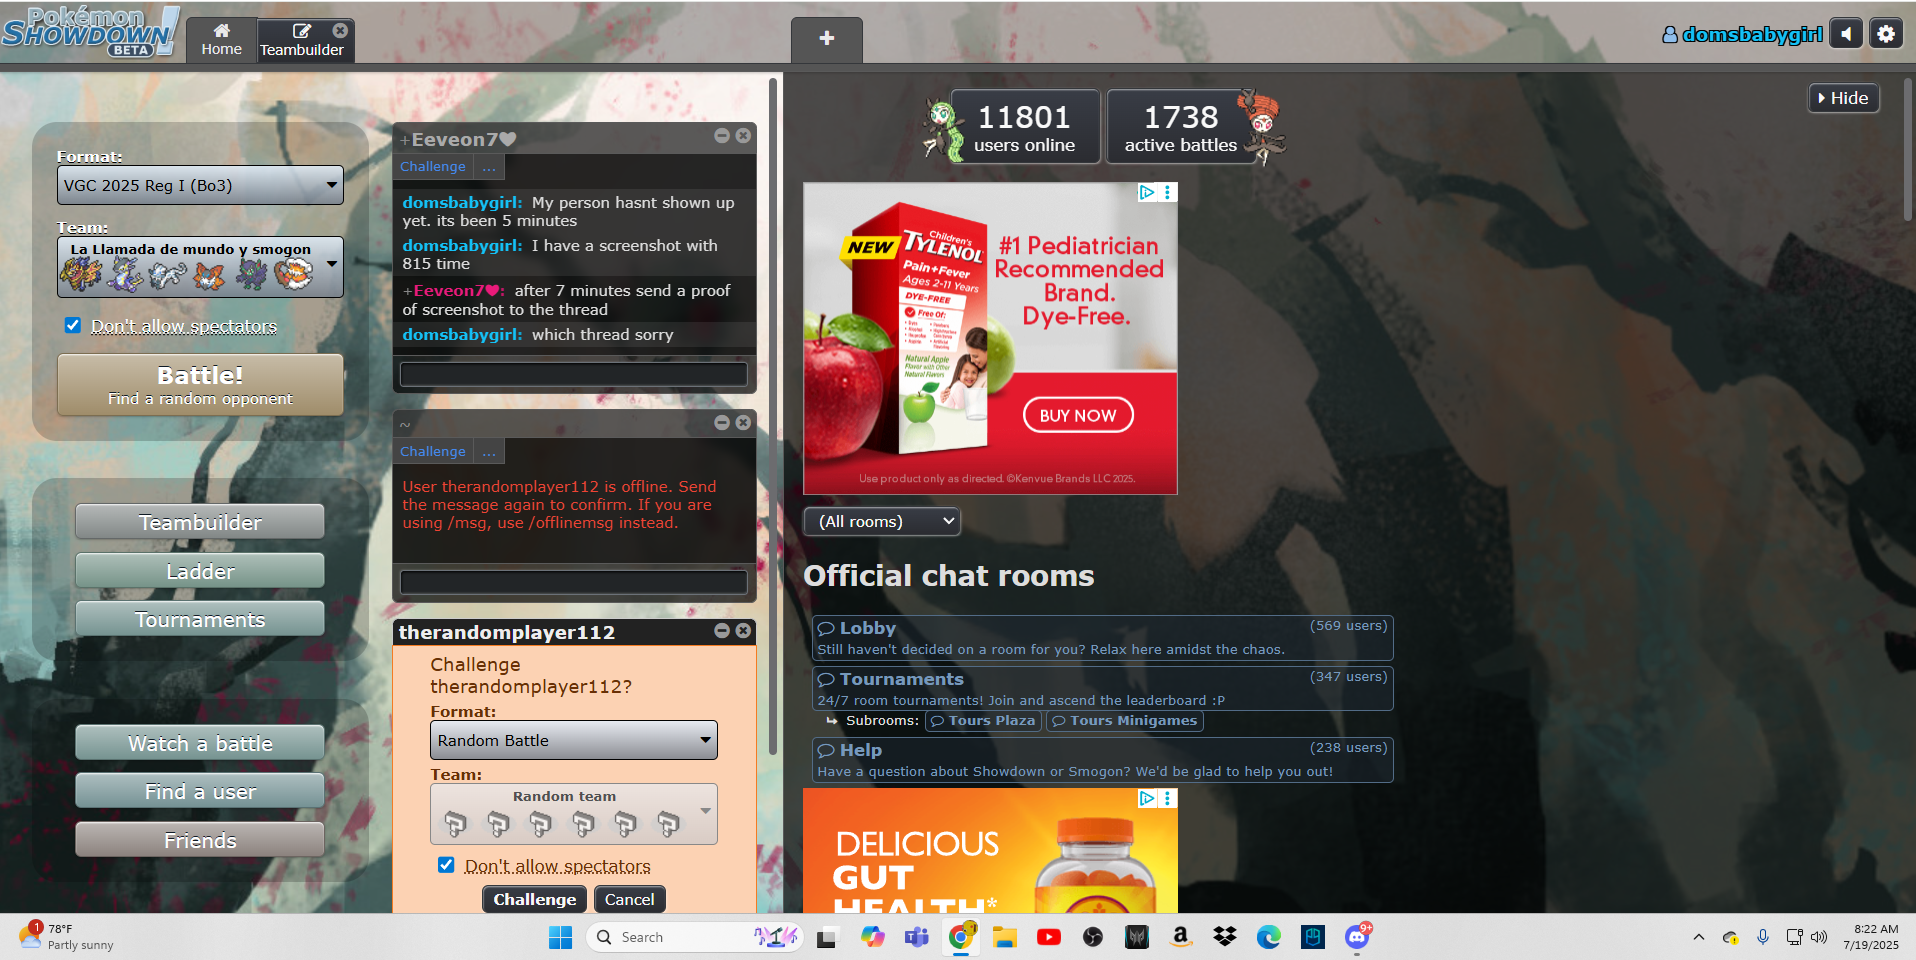This screenshot has height=960, width=1916.
Task: Open the Tylenol ad options menu icon
Action: tap(1167, 192)
